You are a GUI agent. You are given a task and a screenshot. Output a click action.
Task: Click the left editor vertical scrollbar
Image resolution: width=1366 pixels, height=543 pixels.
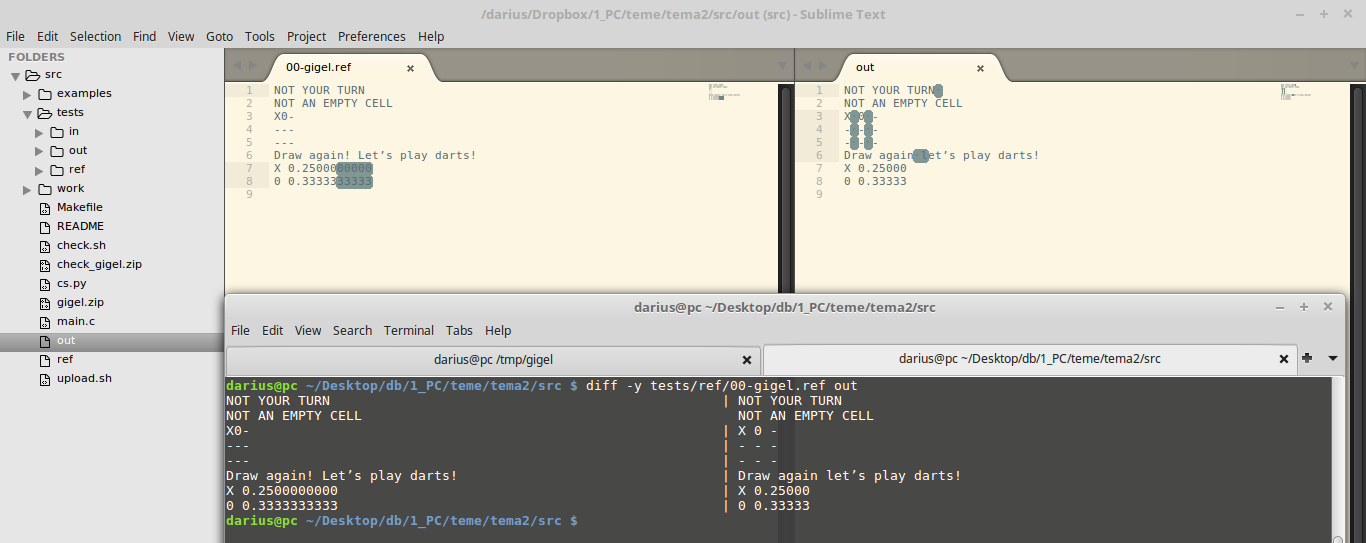click(786, 180)
